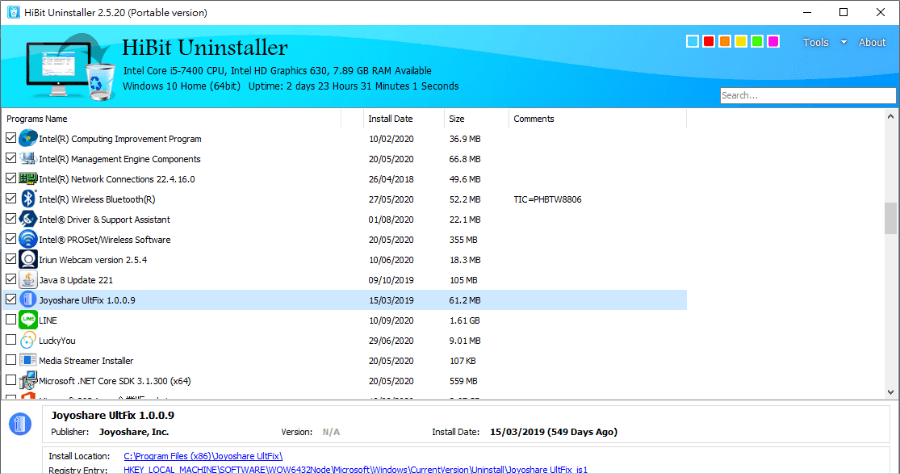
Task: Click the Microsoft .NET Core SDK icon
Action: [28, 380]
